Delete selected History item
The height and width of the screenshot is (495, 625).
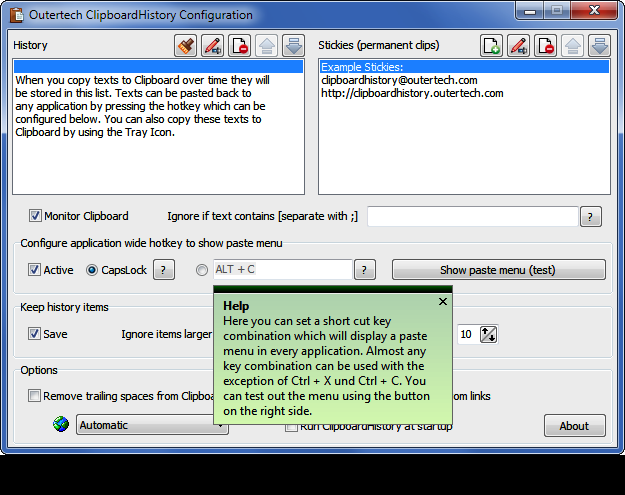[240, 45]
